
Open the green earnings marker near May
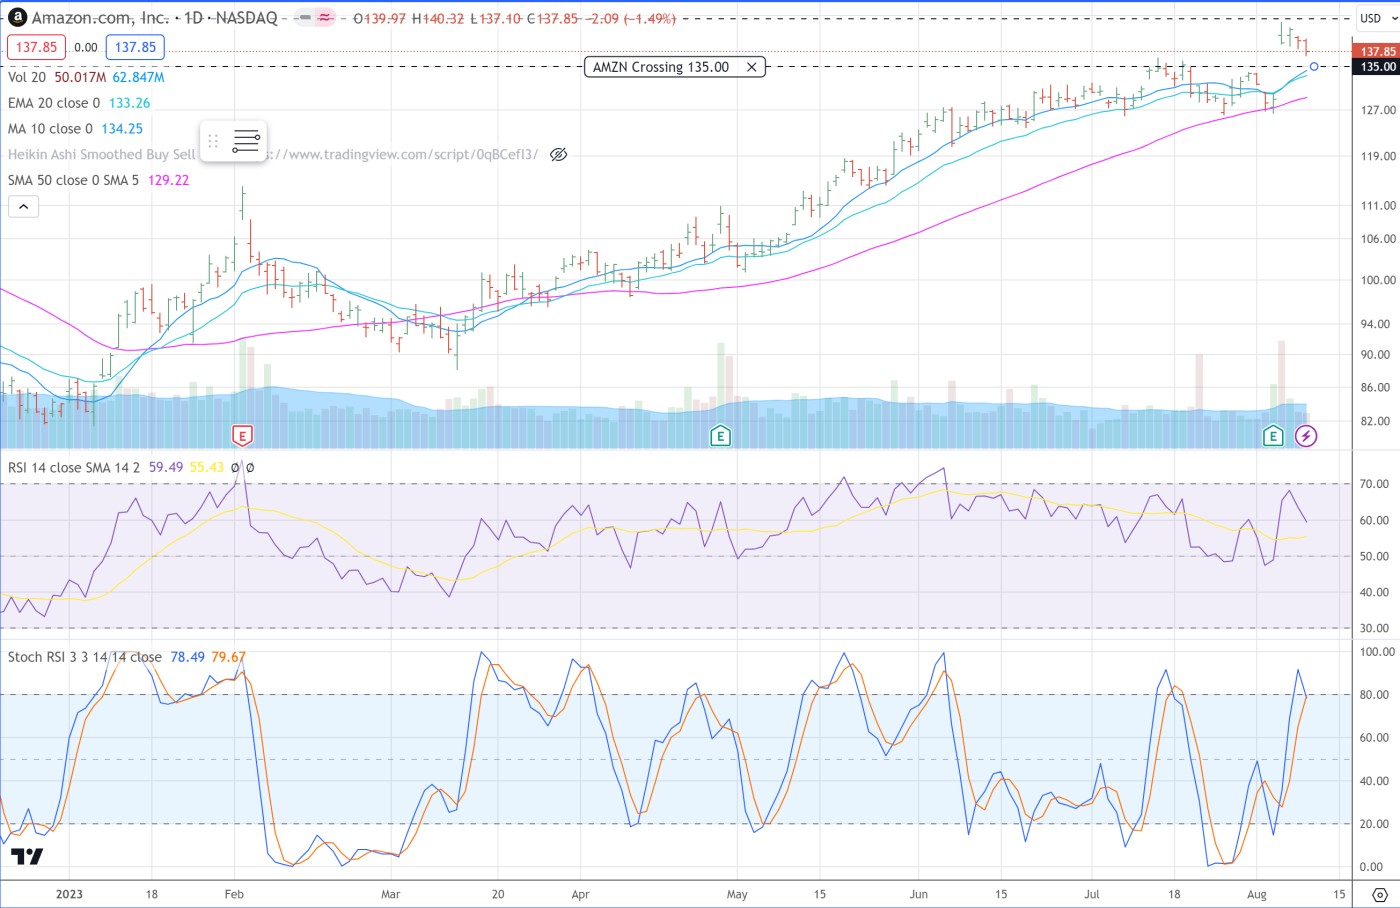719,435
